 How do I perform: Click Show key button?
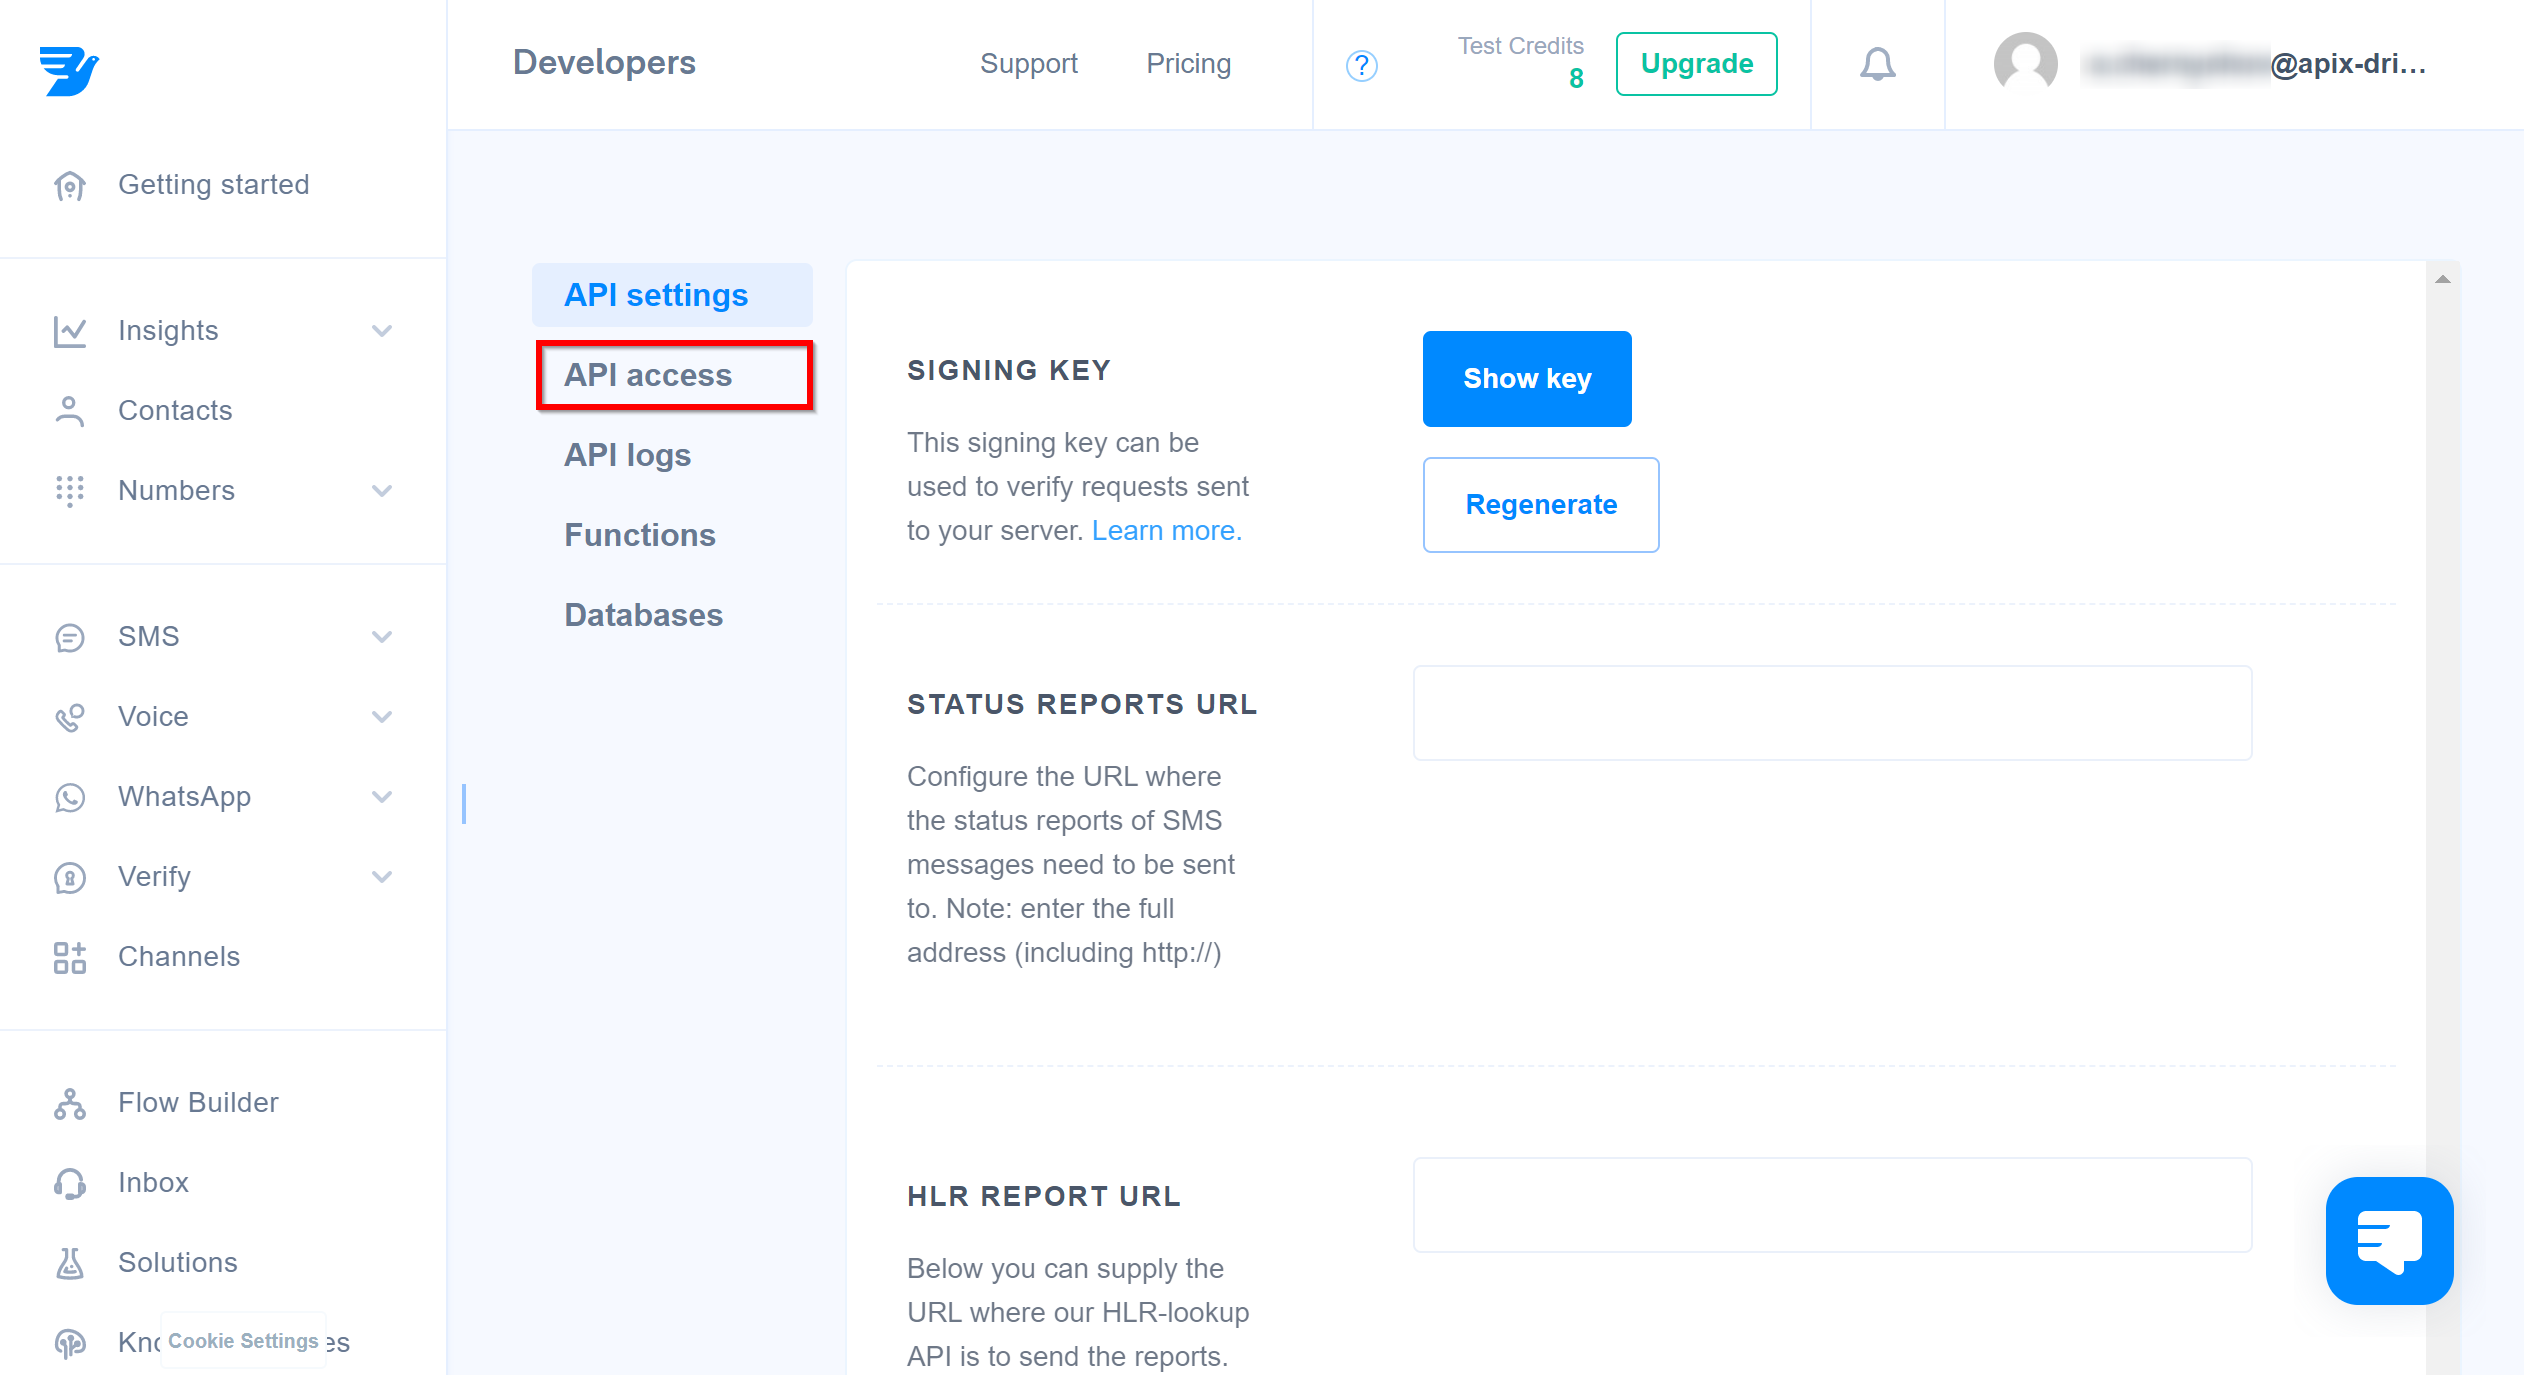coord(1527,378)
